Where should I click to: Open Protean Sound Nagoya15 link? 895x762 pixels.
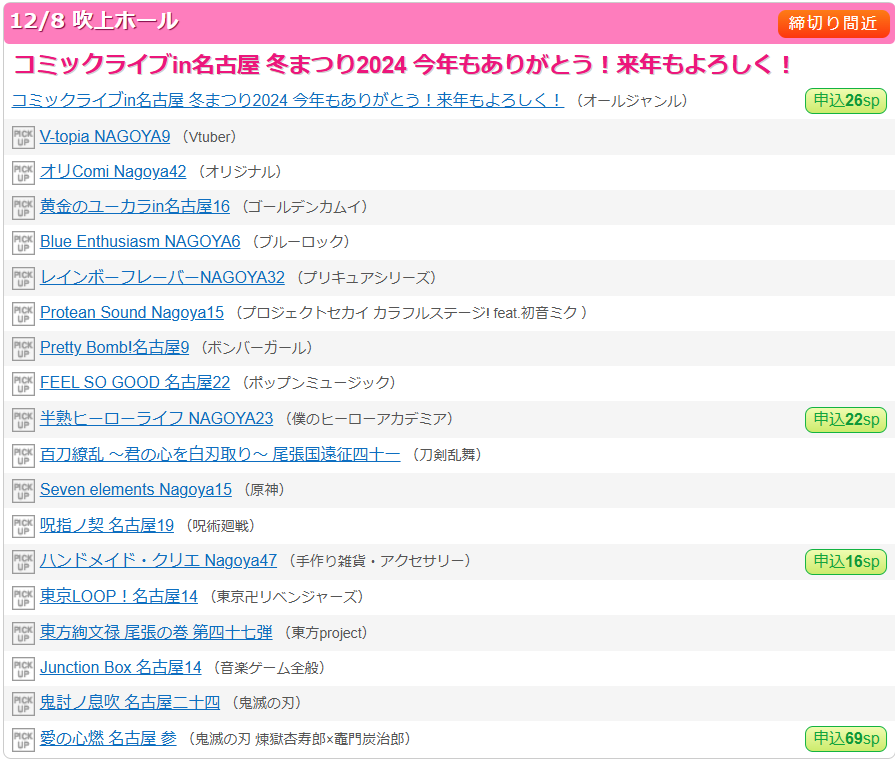click(132, 313)
